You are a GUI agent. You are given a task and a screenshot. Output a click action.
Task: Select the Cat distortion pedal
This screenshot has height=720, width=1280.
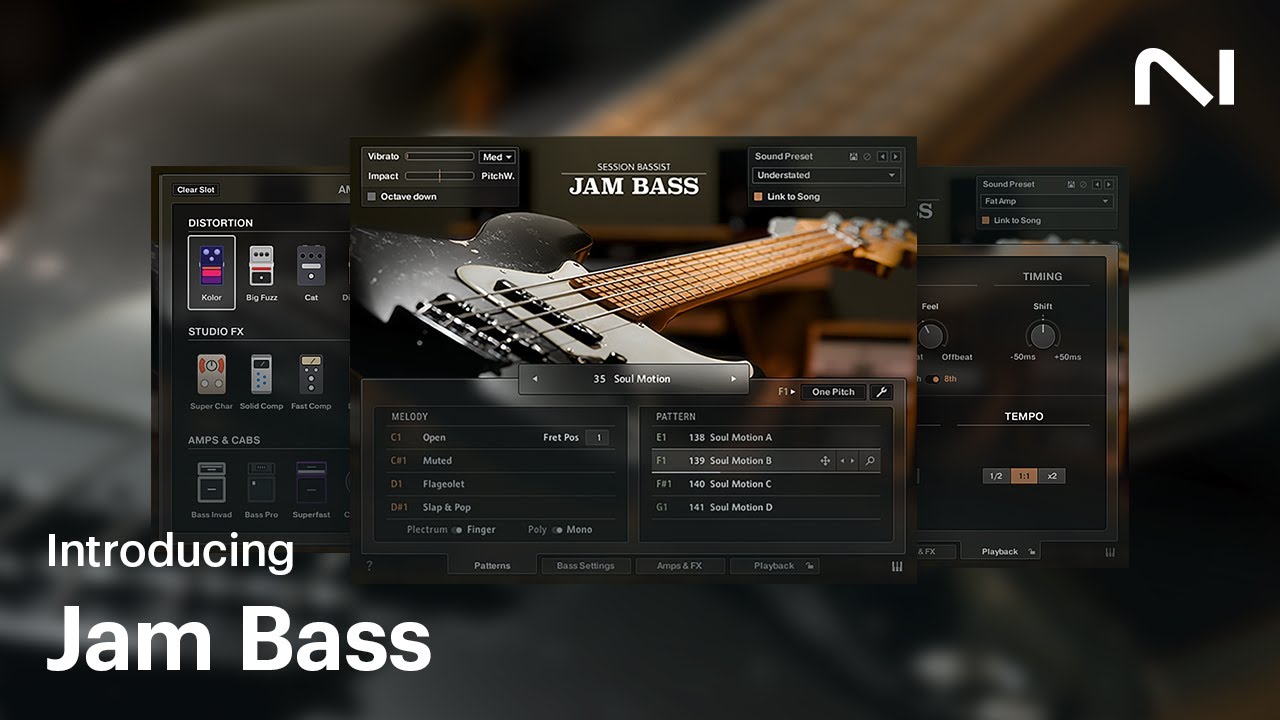[x=311, y=272]
